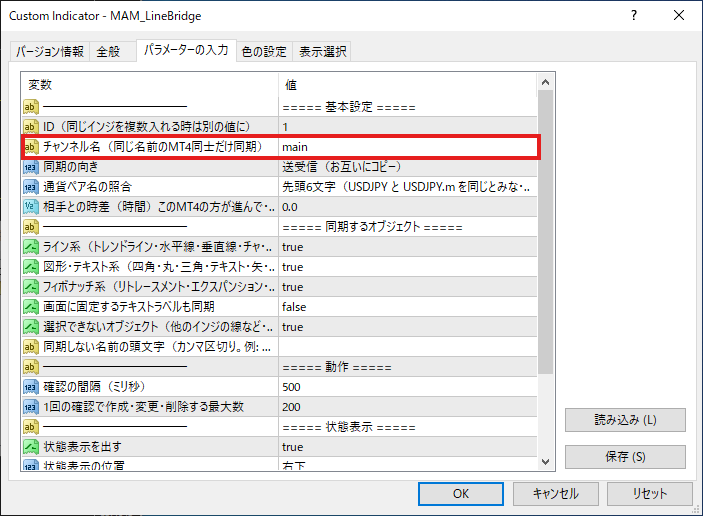Click the string icon of 基本設定 separator row
This screenshot has width=703, height=516.
(31, 107)
